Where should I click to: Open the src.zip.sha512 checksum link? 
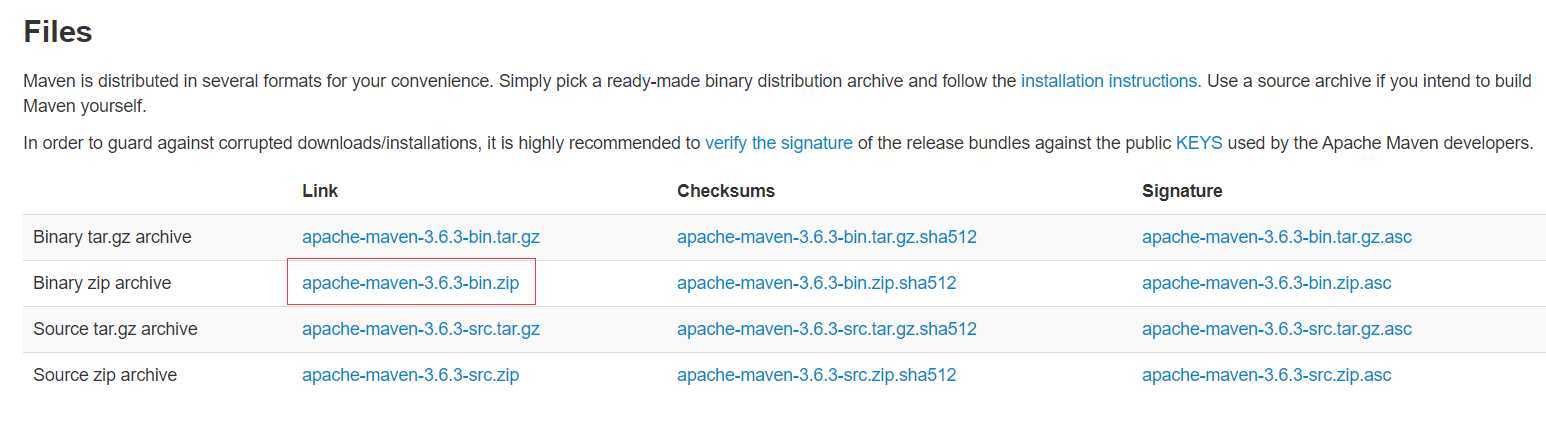(x=816, y=375)
